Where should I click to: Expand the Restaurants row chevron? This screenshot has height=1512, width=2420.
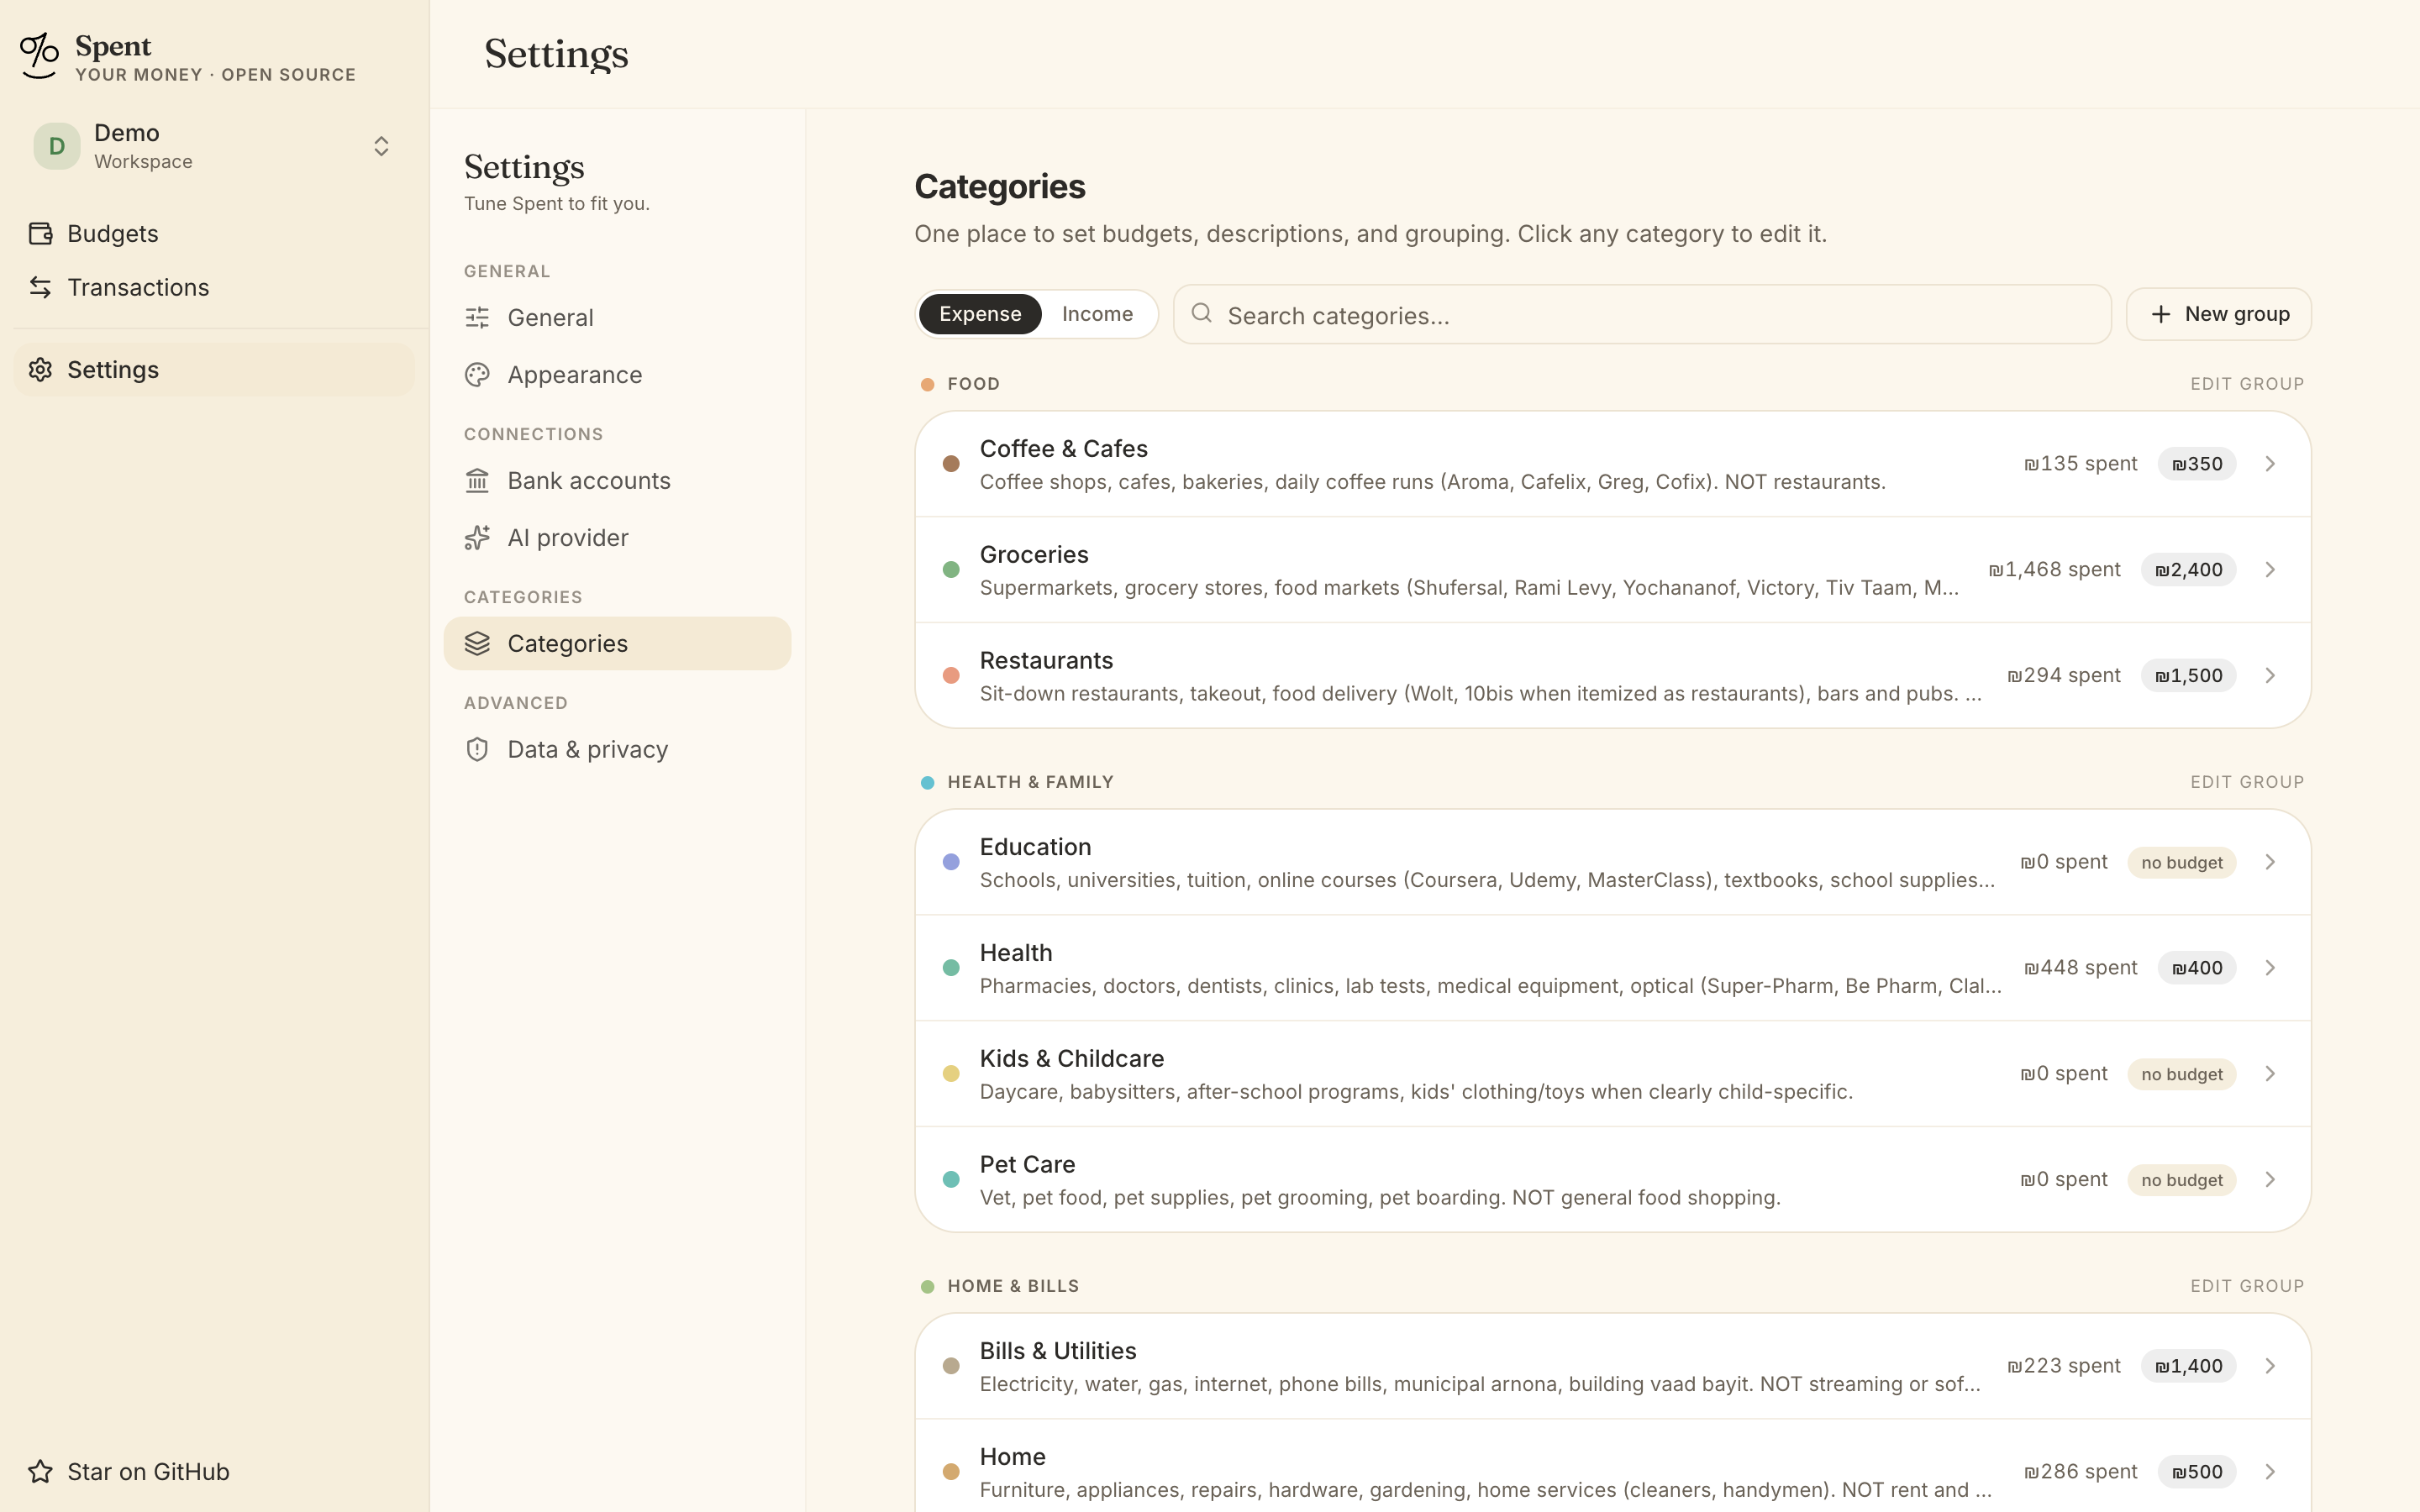pos(2270,676)
